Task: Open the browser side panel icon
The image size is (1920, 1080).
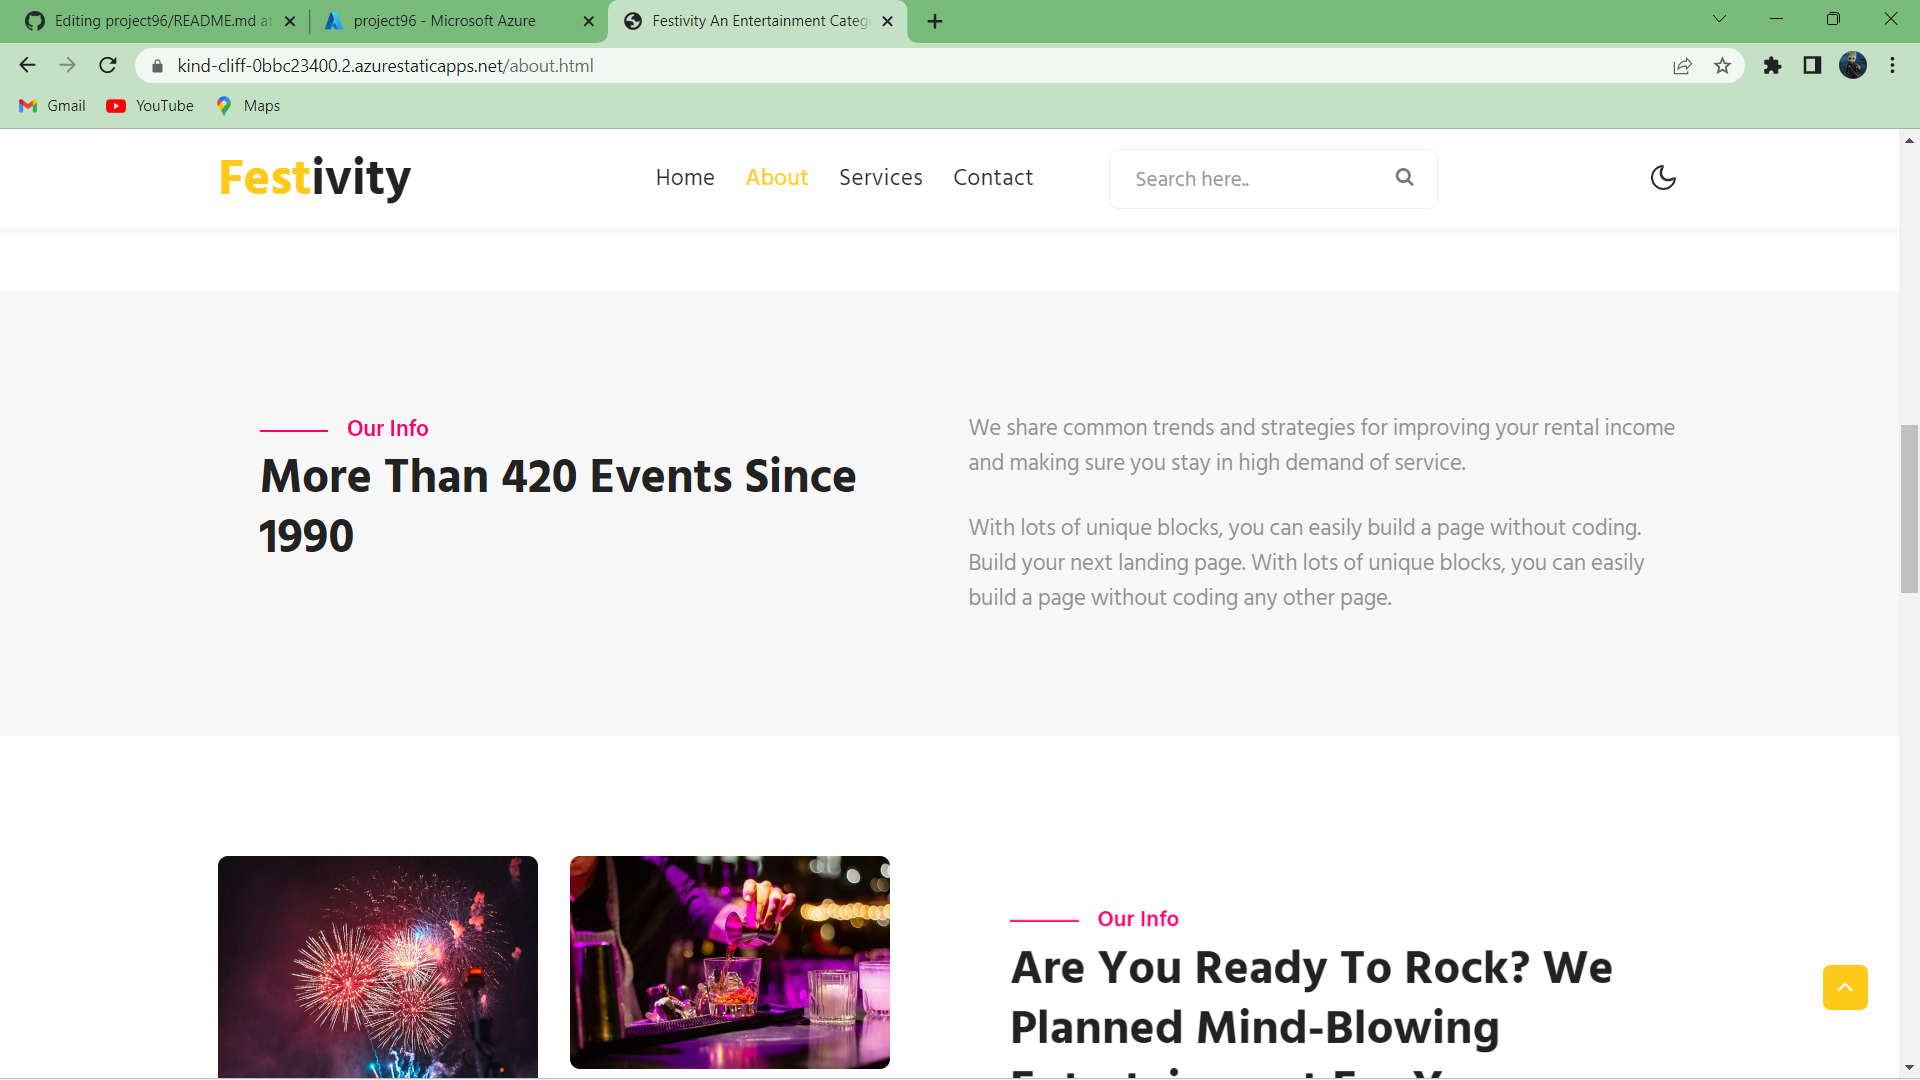Action: pos(1812,65)
